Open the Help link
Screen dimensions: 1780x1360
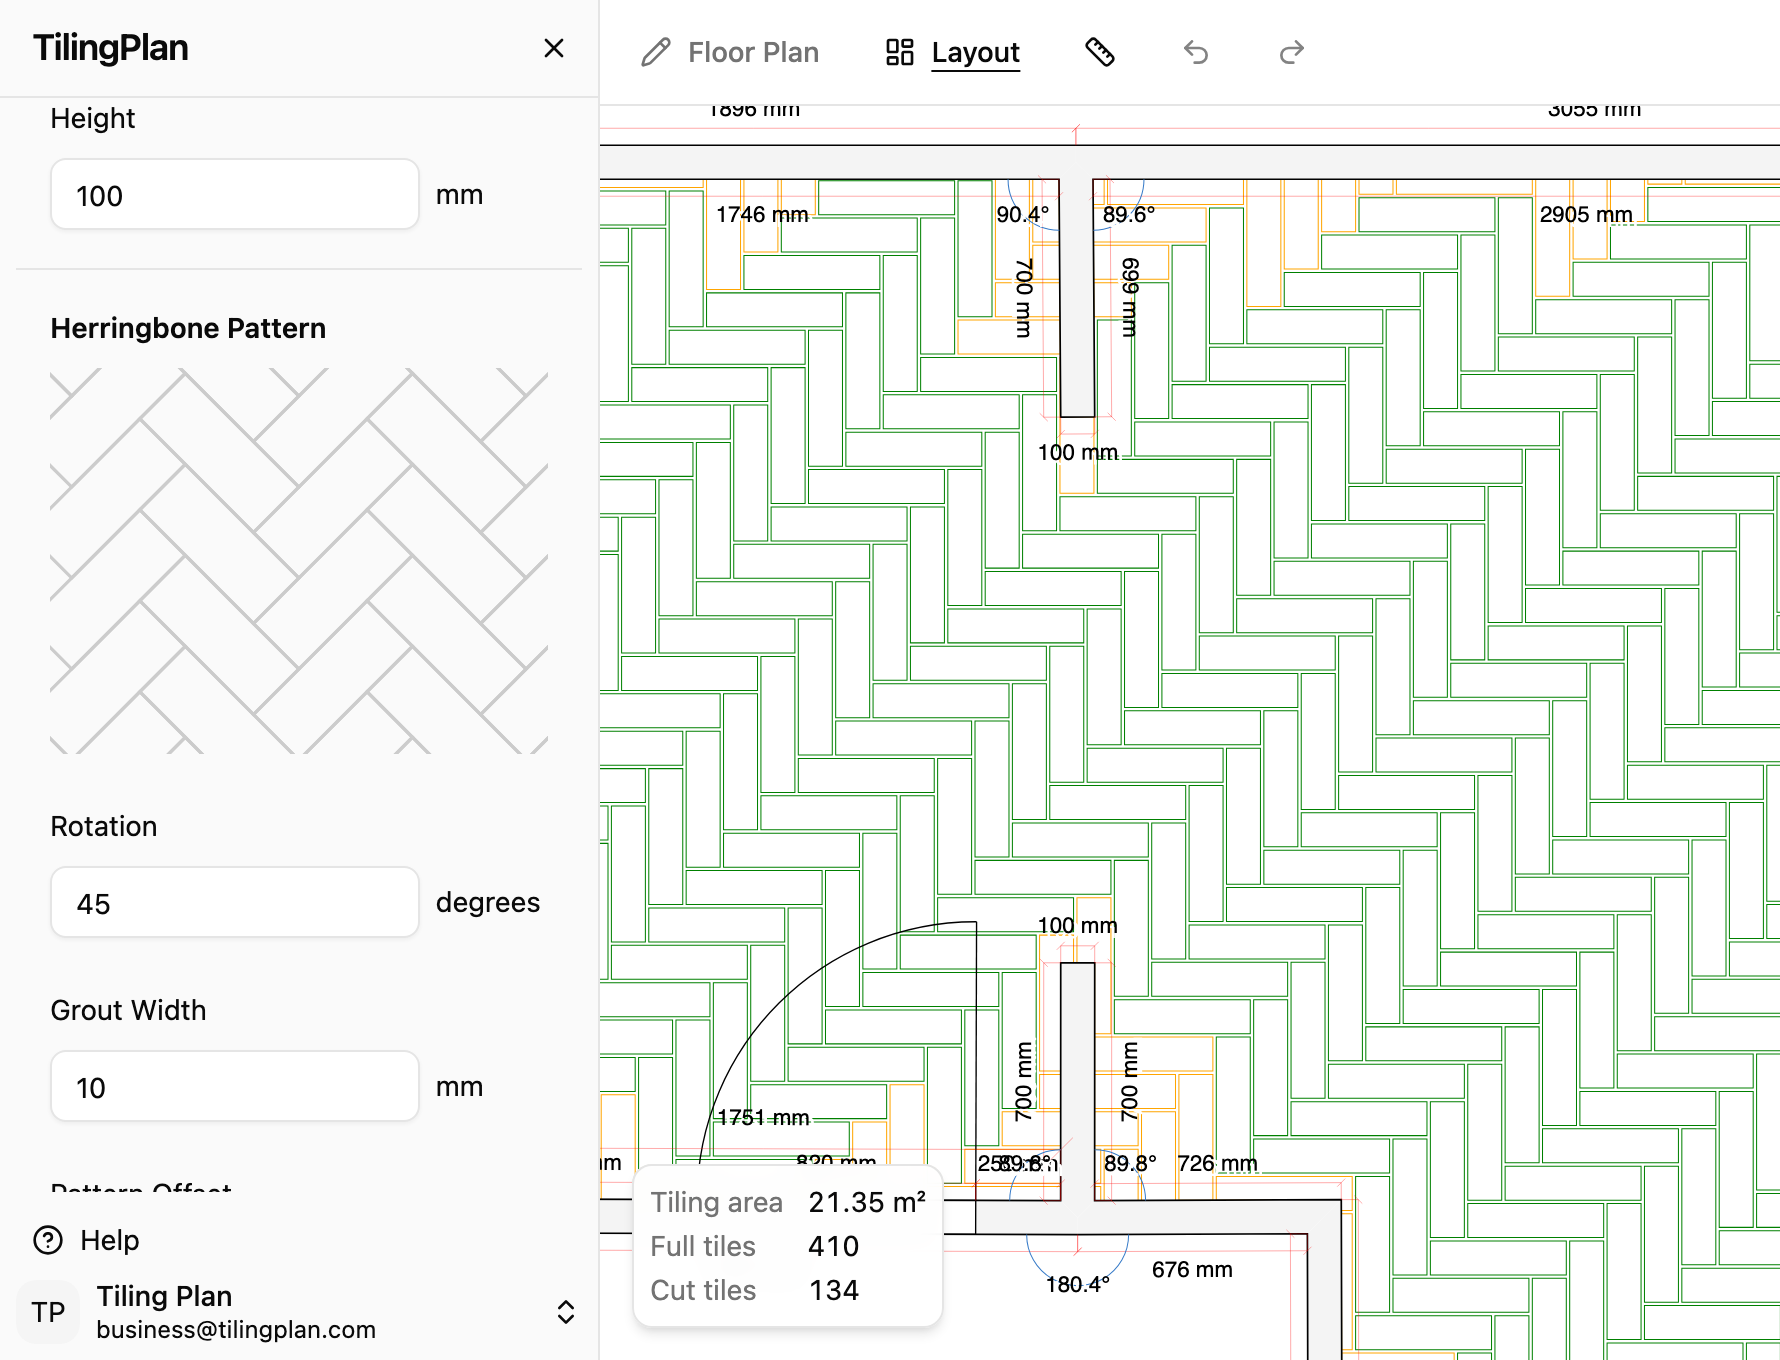110,1240
